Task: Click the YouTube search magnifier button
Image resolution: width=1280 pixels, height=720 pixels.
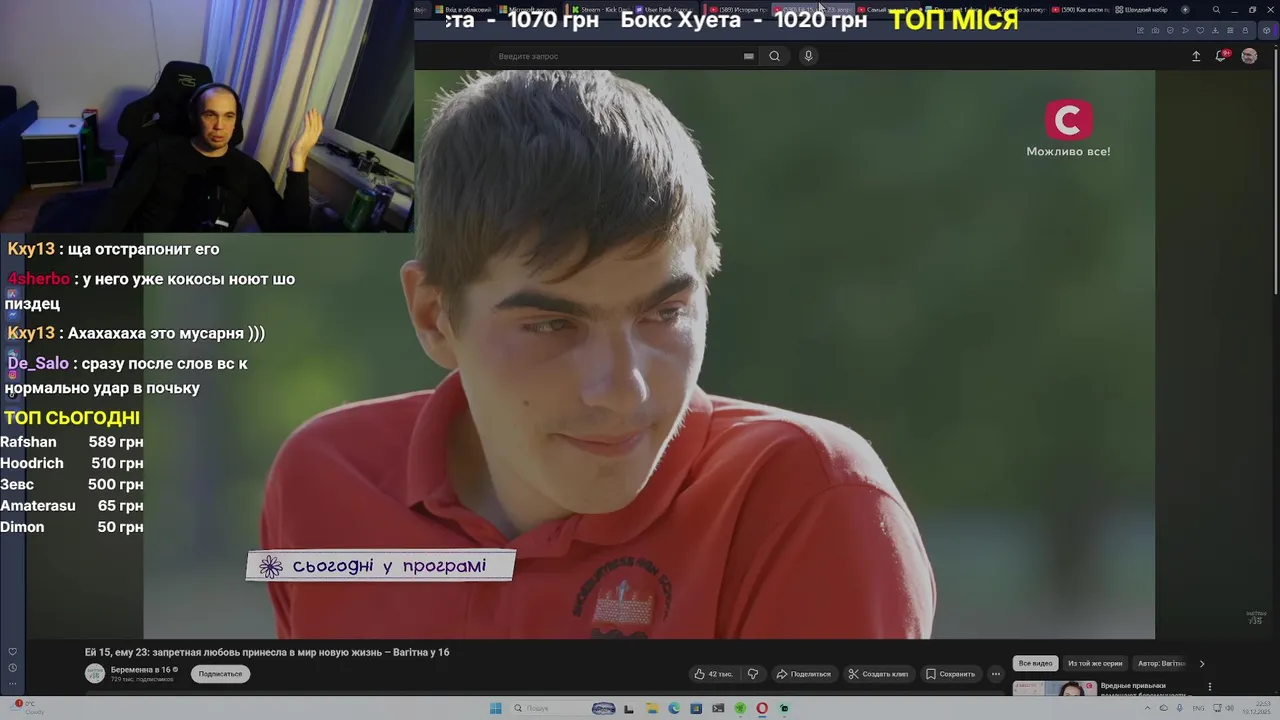Action: tap(774, 56)
